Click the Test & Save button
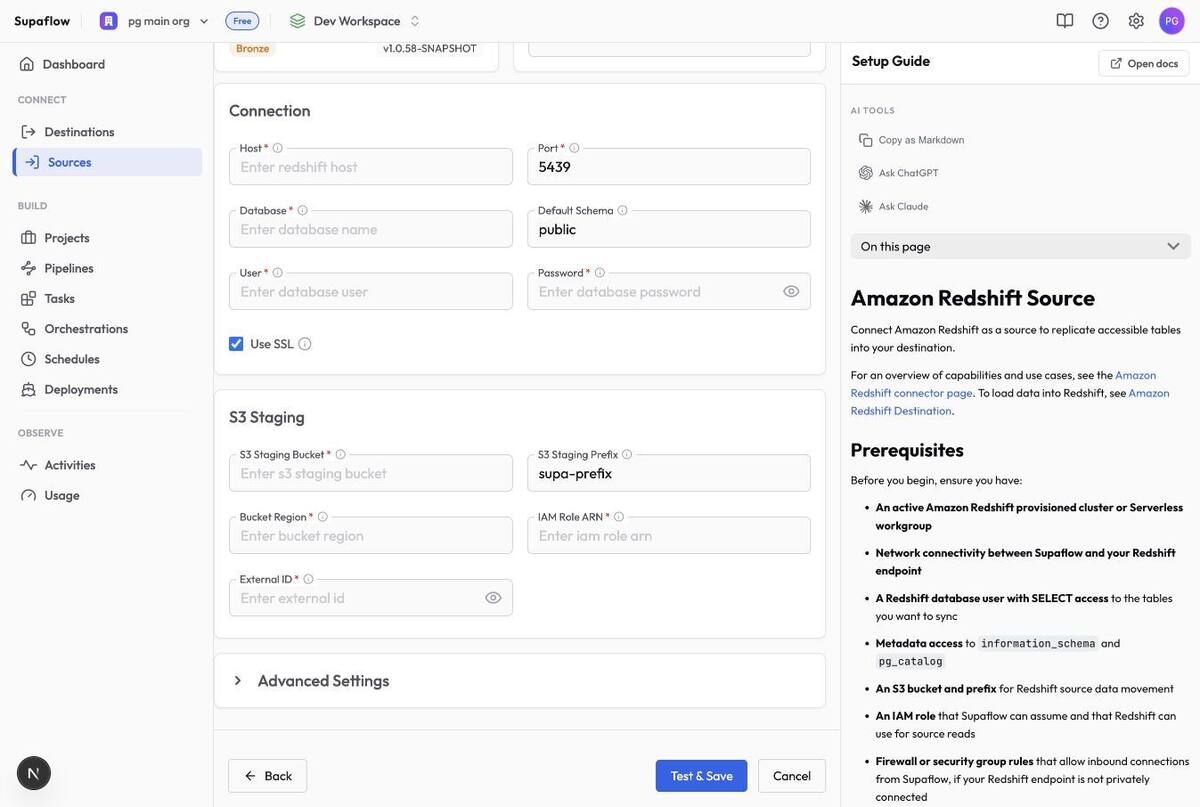 [x=701, y=776]
